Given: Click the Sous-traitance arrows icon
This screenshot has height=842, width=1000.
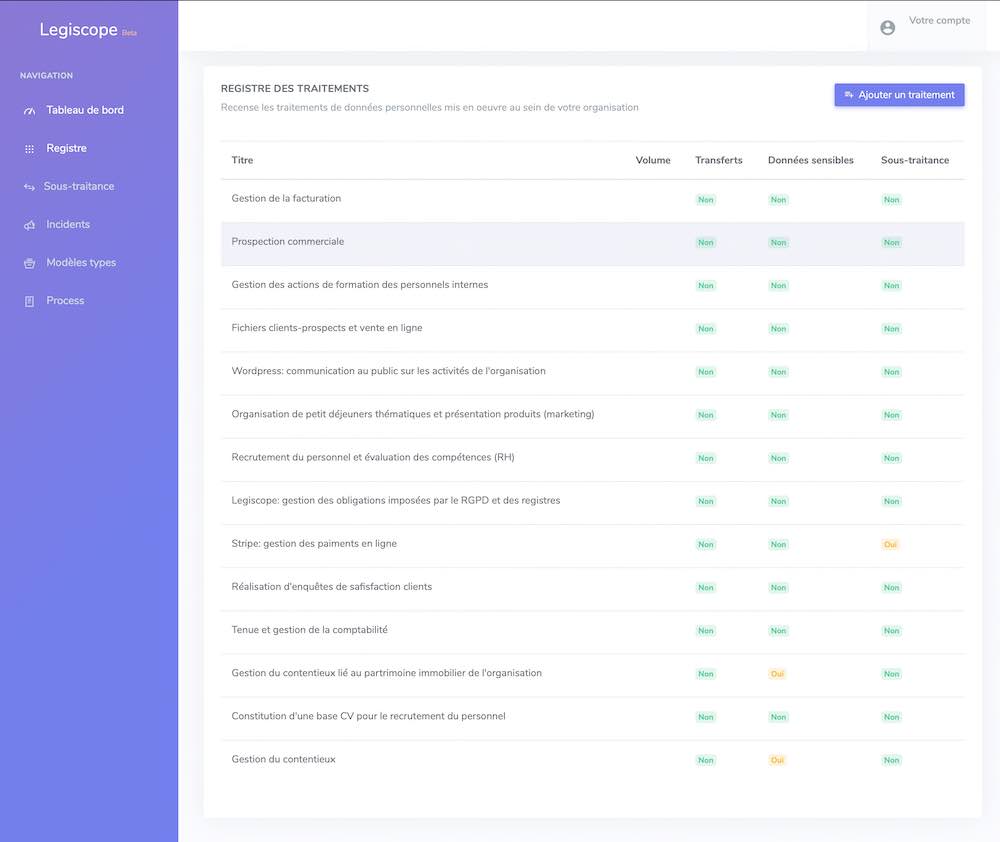Looking at the screenshot, I should point(29,187).
